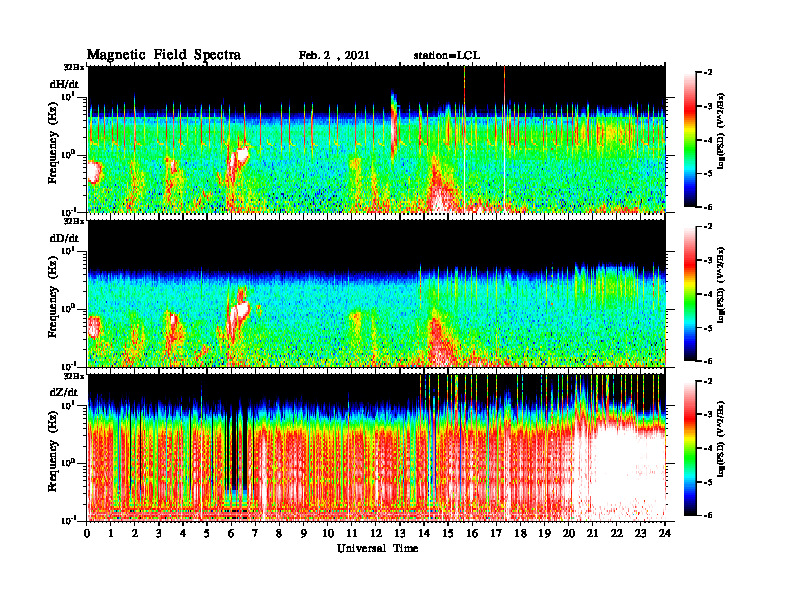Click hour 0 on the Universal Time axis

tap(87, 533)
